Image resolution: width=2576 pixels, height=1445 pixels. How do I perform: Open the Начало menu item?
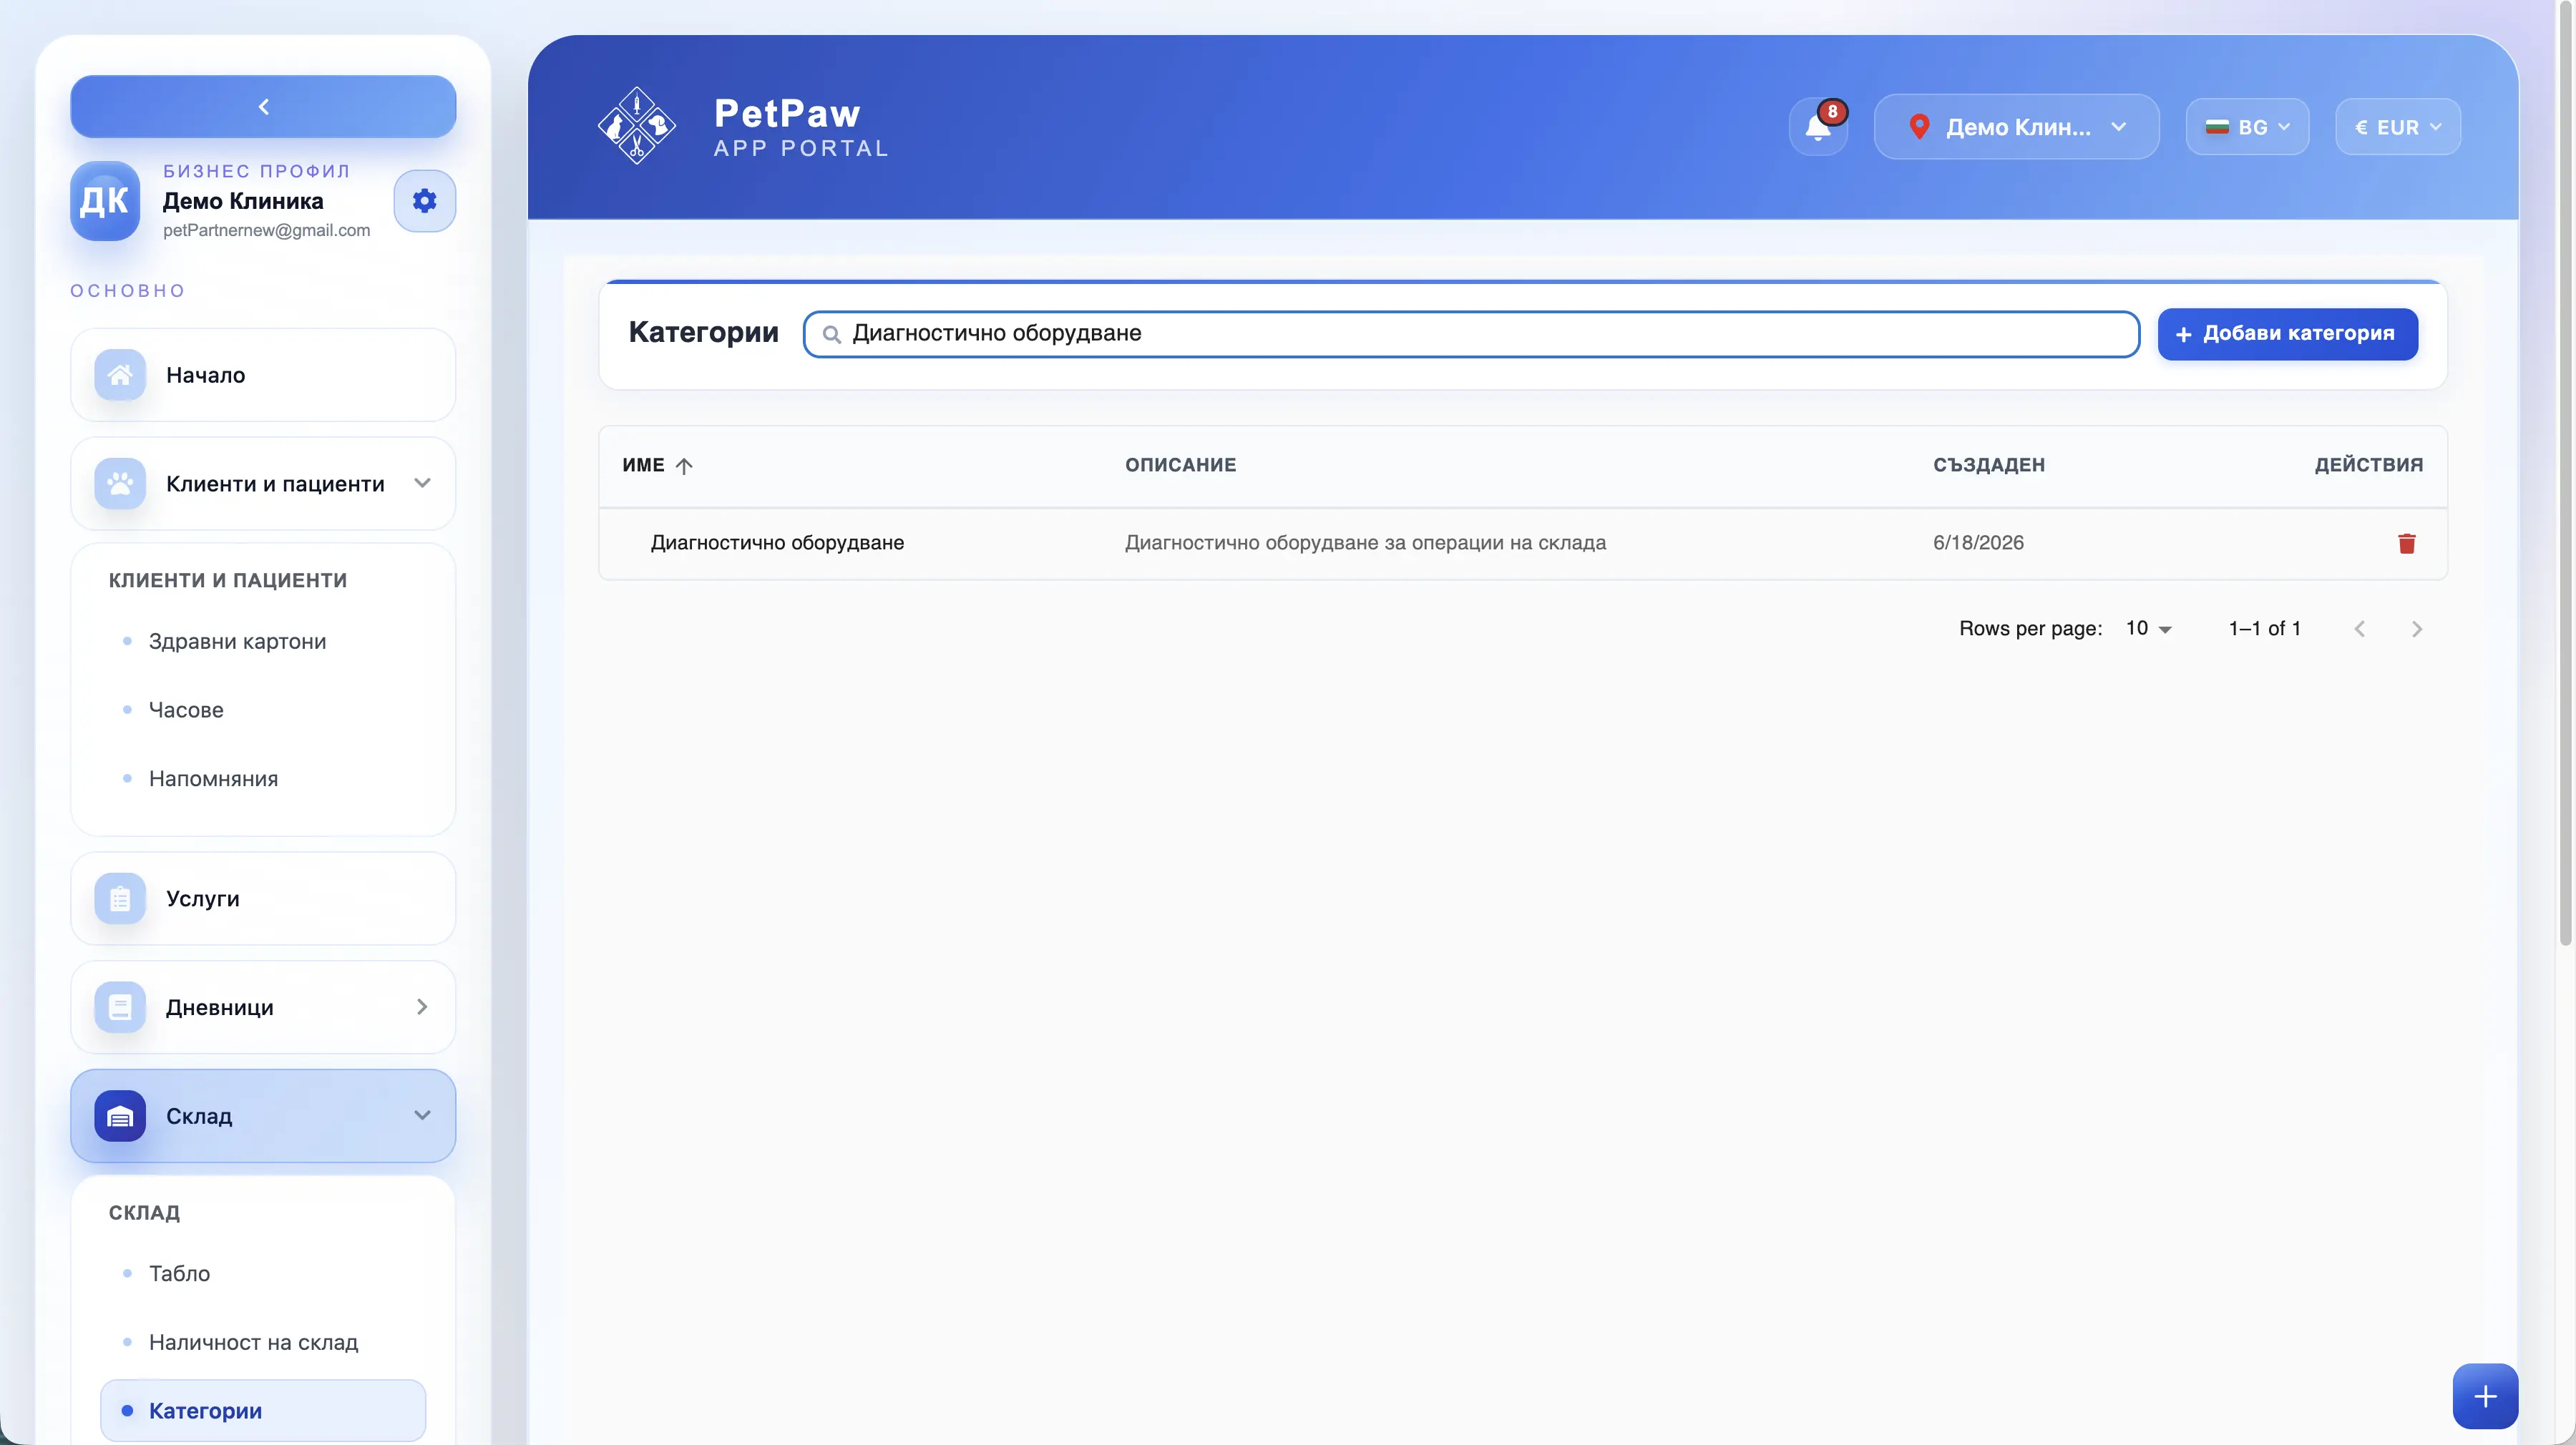[x=263, y=375]
